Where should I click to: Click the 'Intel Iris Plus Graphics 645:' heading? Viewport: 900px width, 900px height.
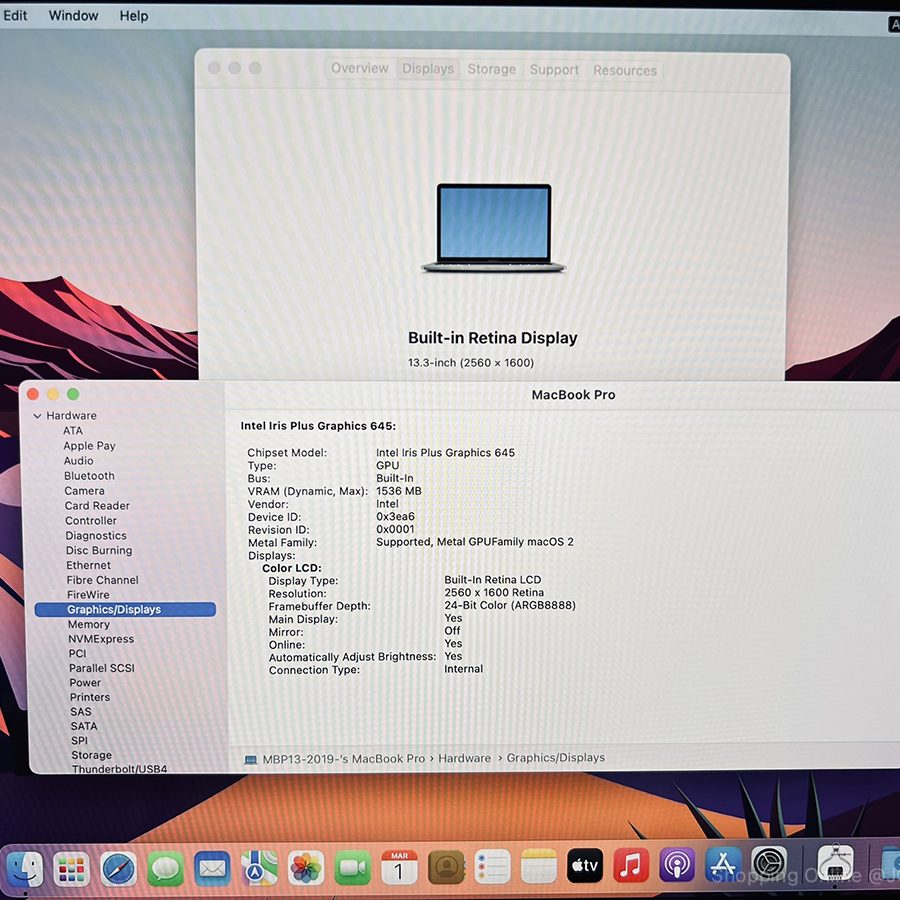point(318,426)
